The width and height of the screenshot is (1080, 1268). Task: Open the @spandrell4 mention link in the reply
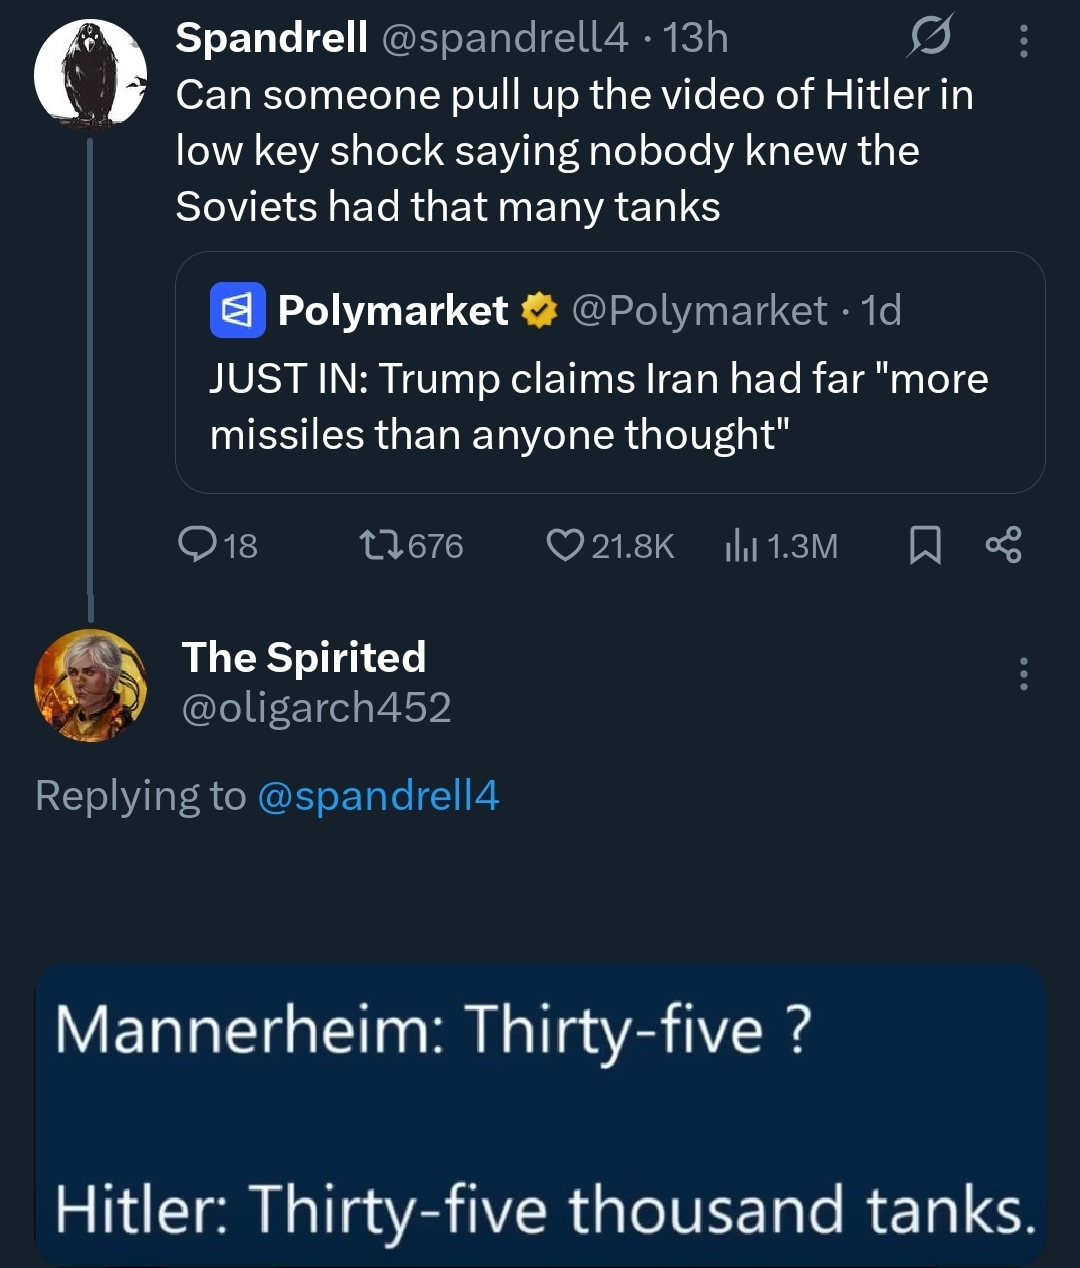click(378, 796)
